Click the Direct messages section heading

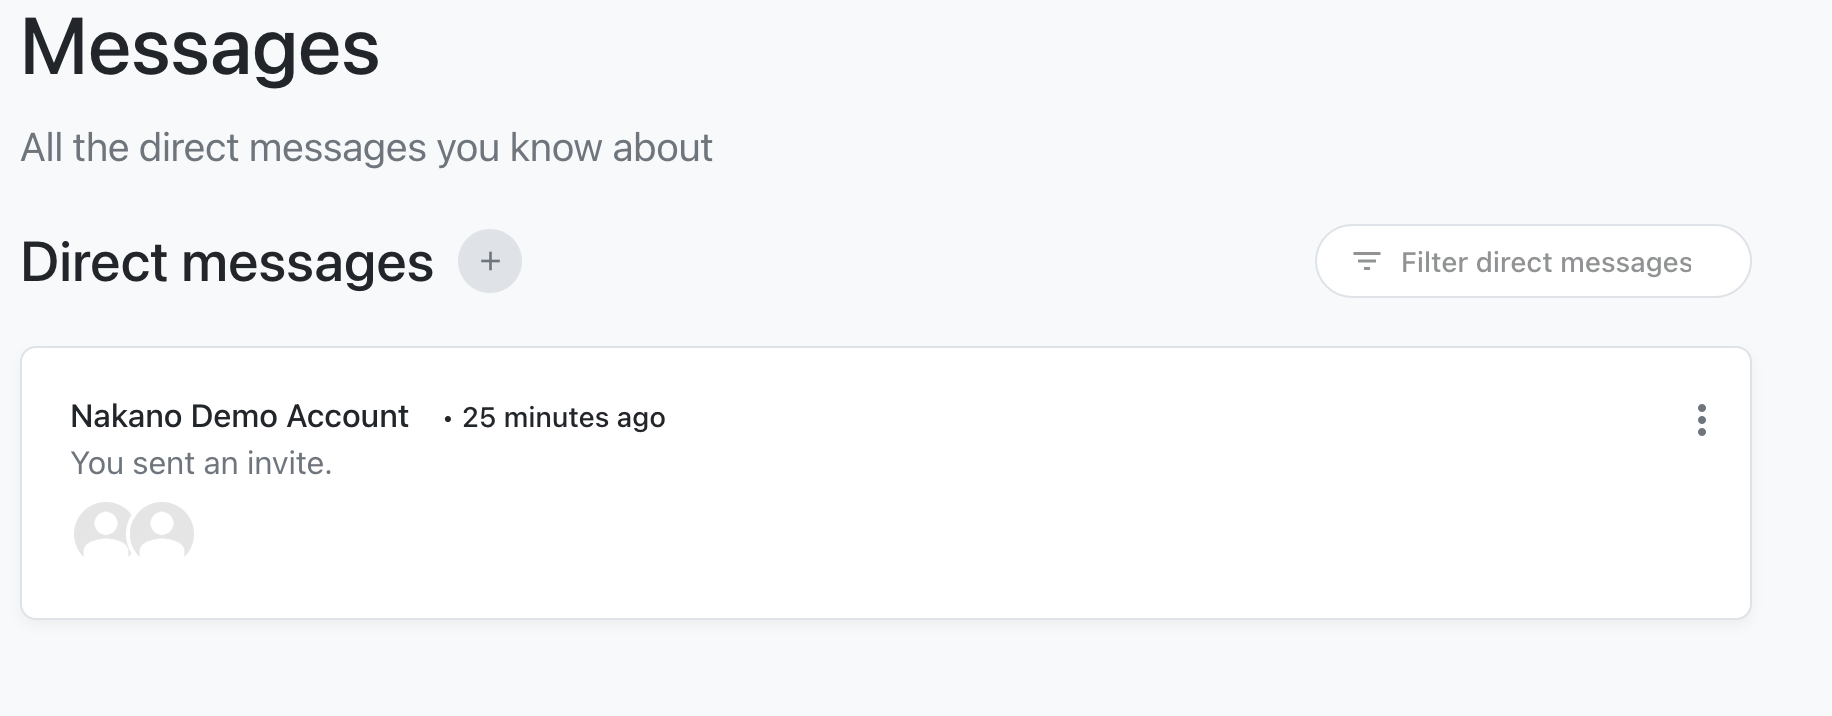227,263
